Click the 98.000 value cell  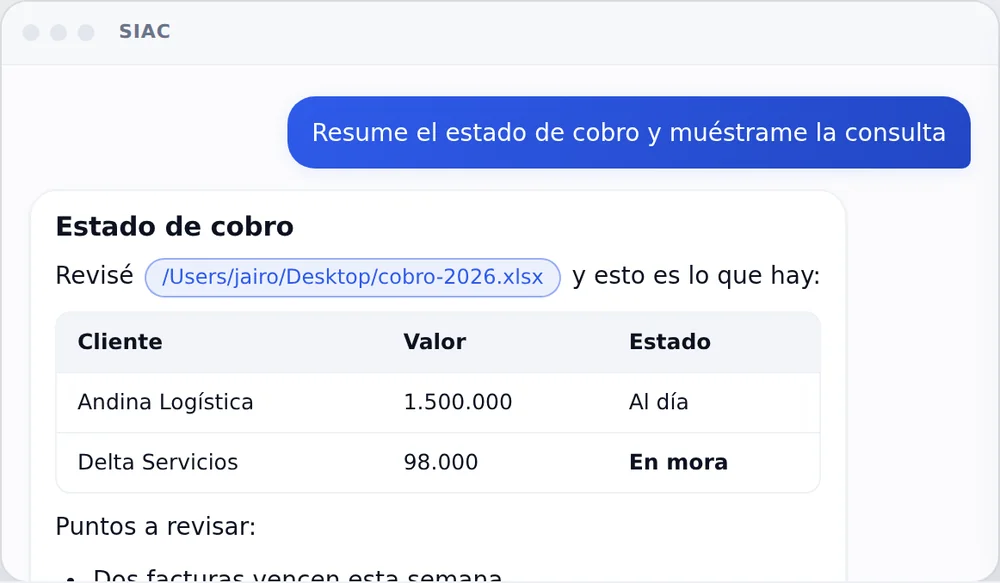coord(441,462)
